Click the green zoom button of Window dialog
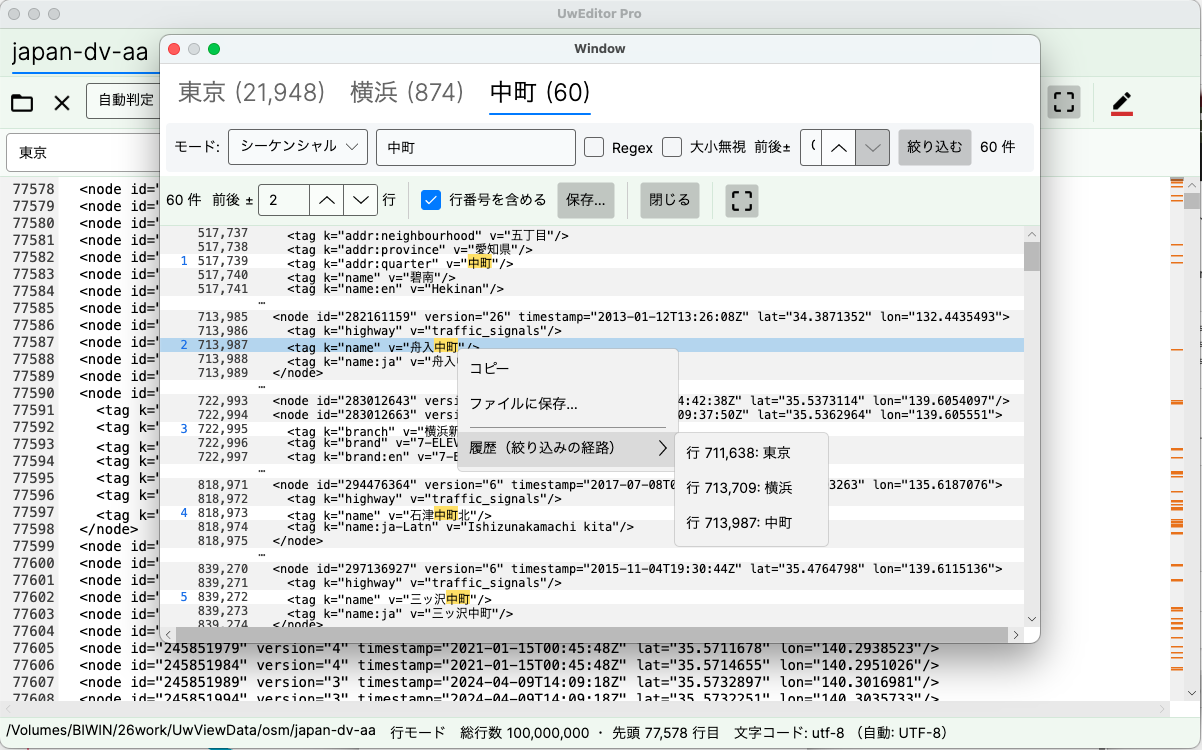 pos(213,48)
